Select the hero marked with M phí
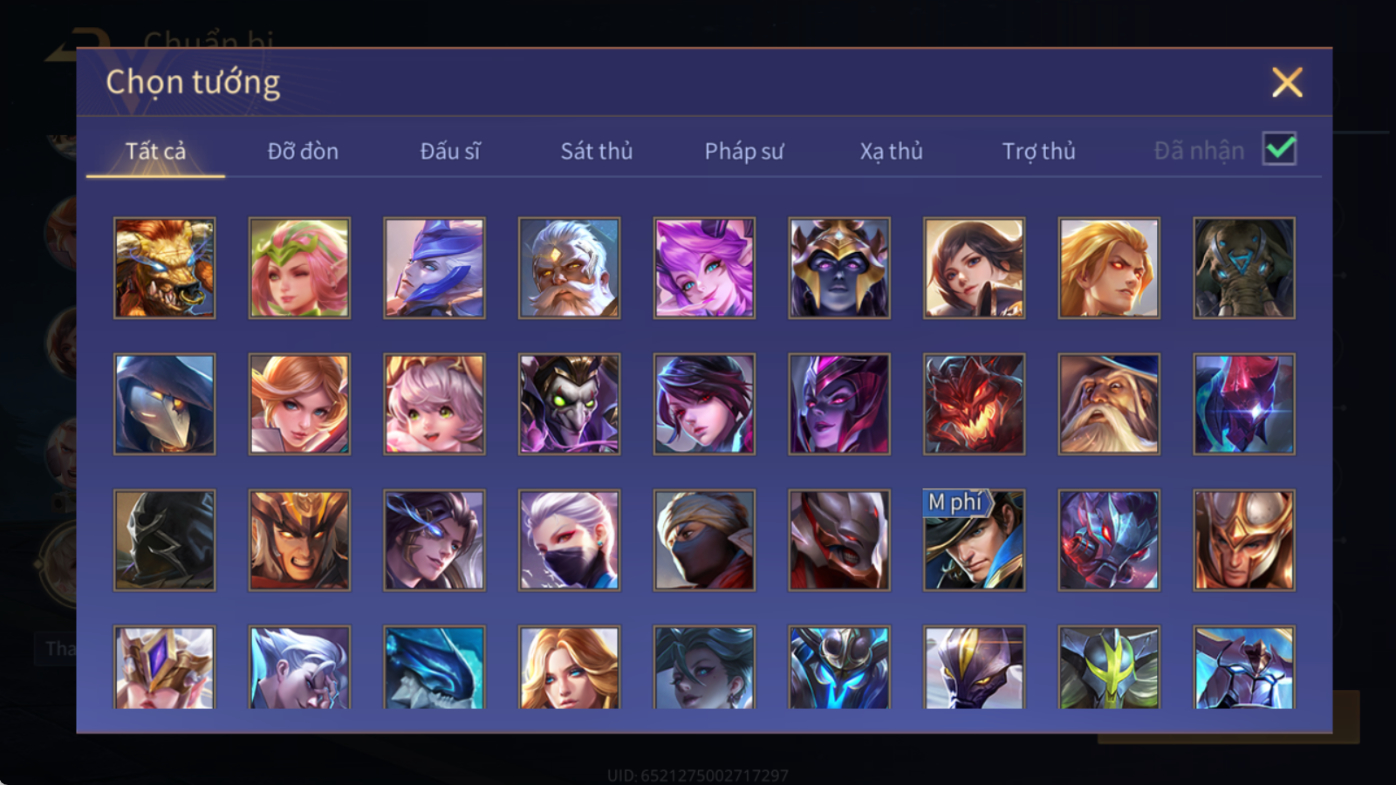This screenshot has height=785, width=1396. click(974, 540)
